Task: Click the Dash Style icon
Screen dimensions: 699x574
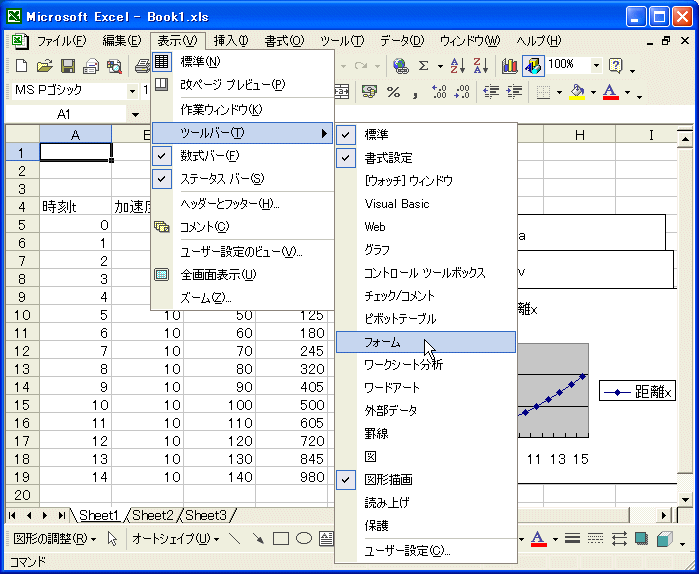Action: click(595, 539)
